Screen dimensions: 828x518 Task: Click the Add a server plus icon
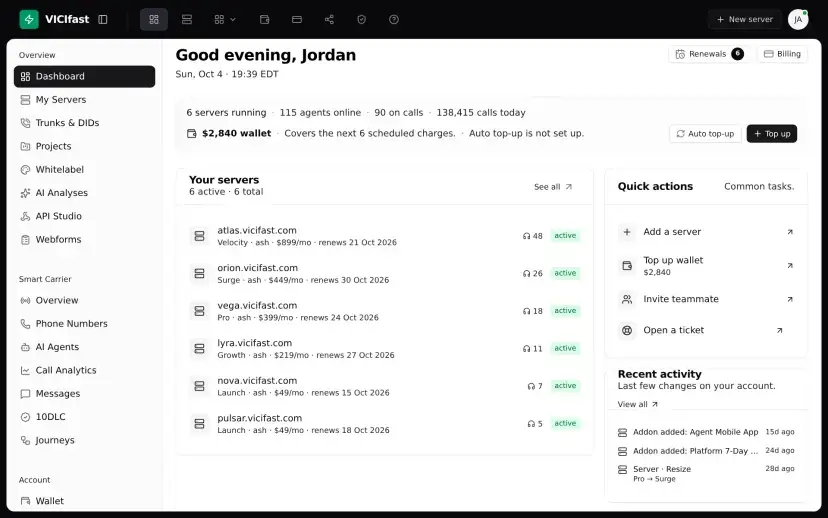tap(627, 232)
